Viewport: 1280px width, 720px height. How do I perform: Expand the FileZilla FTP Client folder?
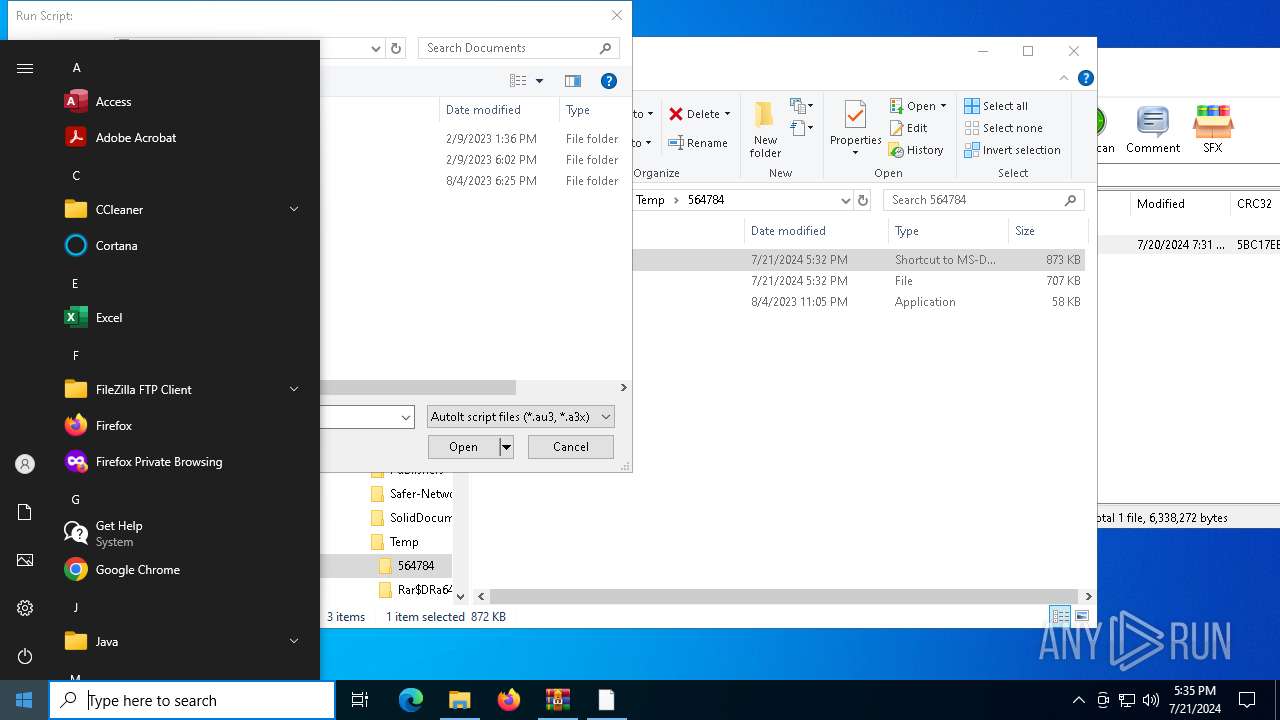tap(294, 389)
